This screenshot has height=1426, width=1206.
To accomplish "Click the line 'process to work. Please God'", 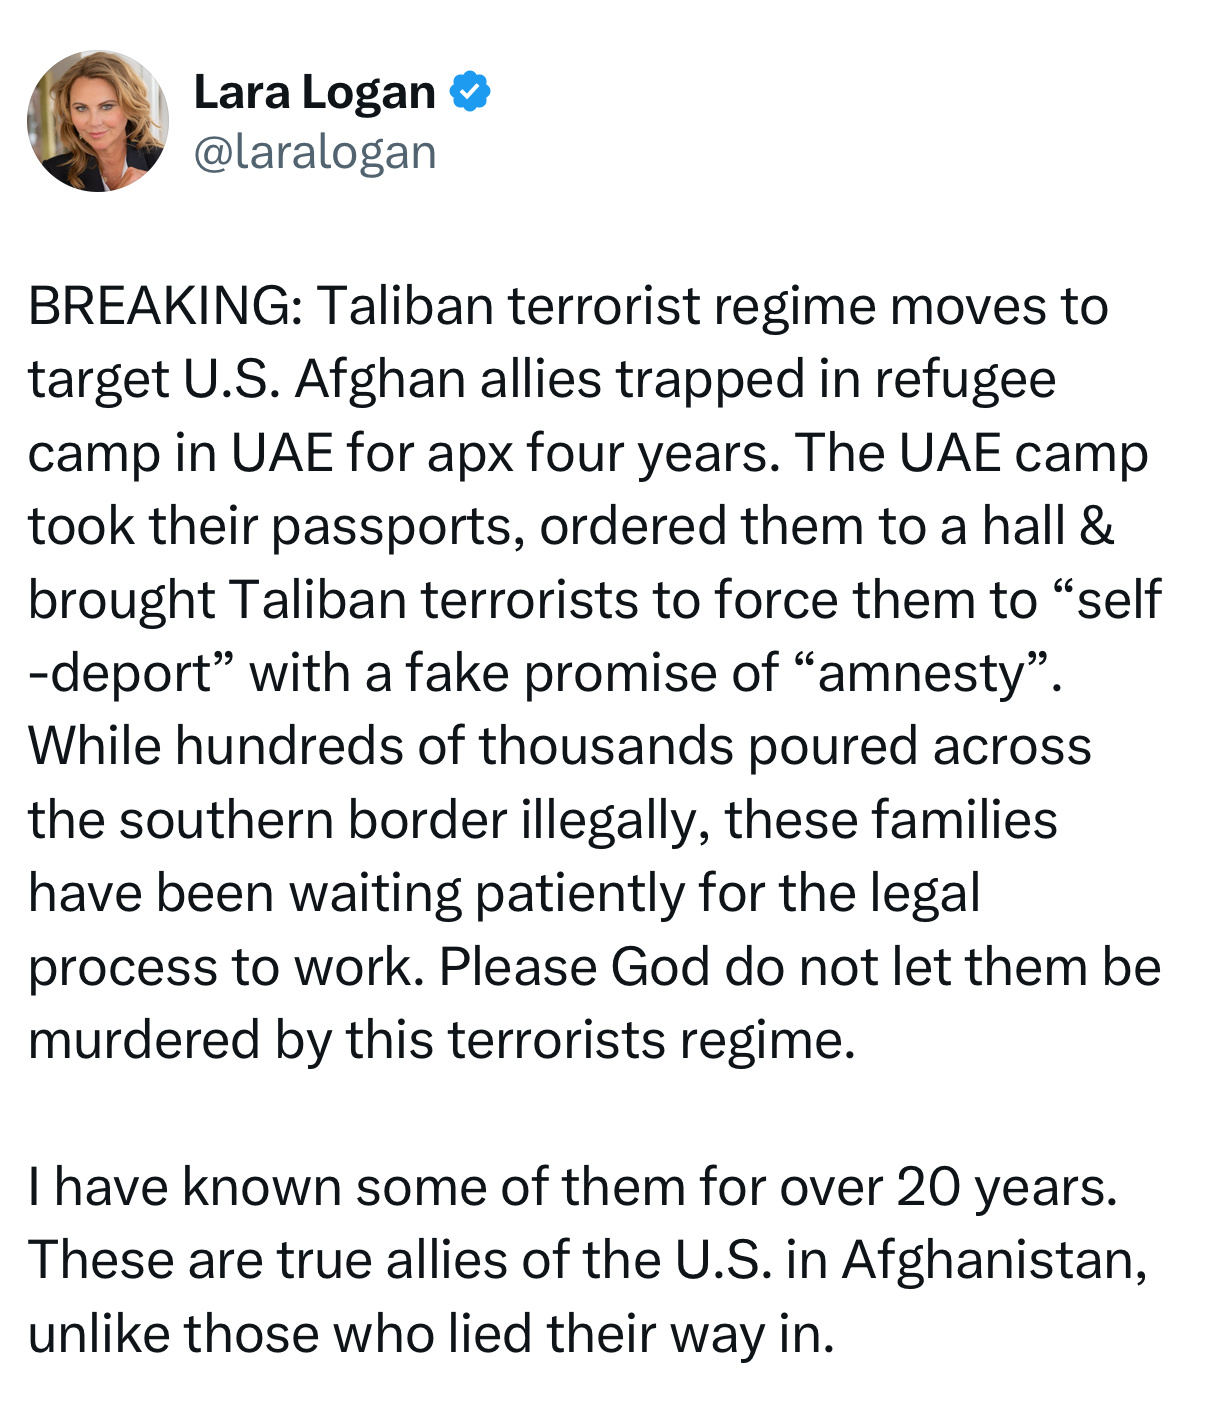I will [x=595, y=967].
